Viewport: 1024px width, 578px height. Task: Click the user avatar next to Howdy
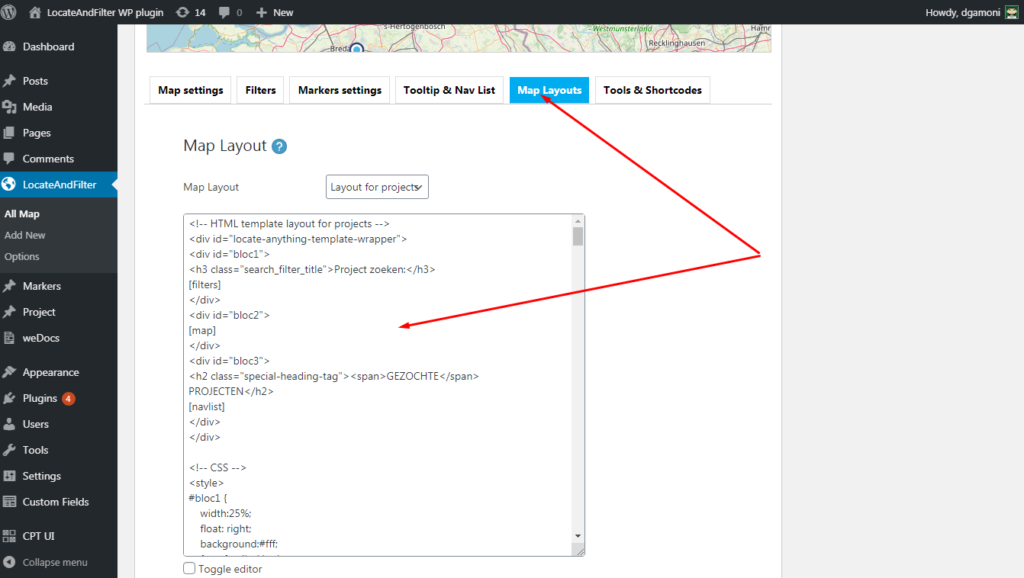click(x=1010, y=12)
